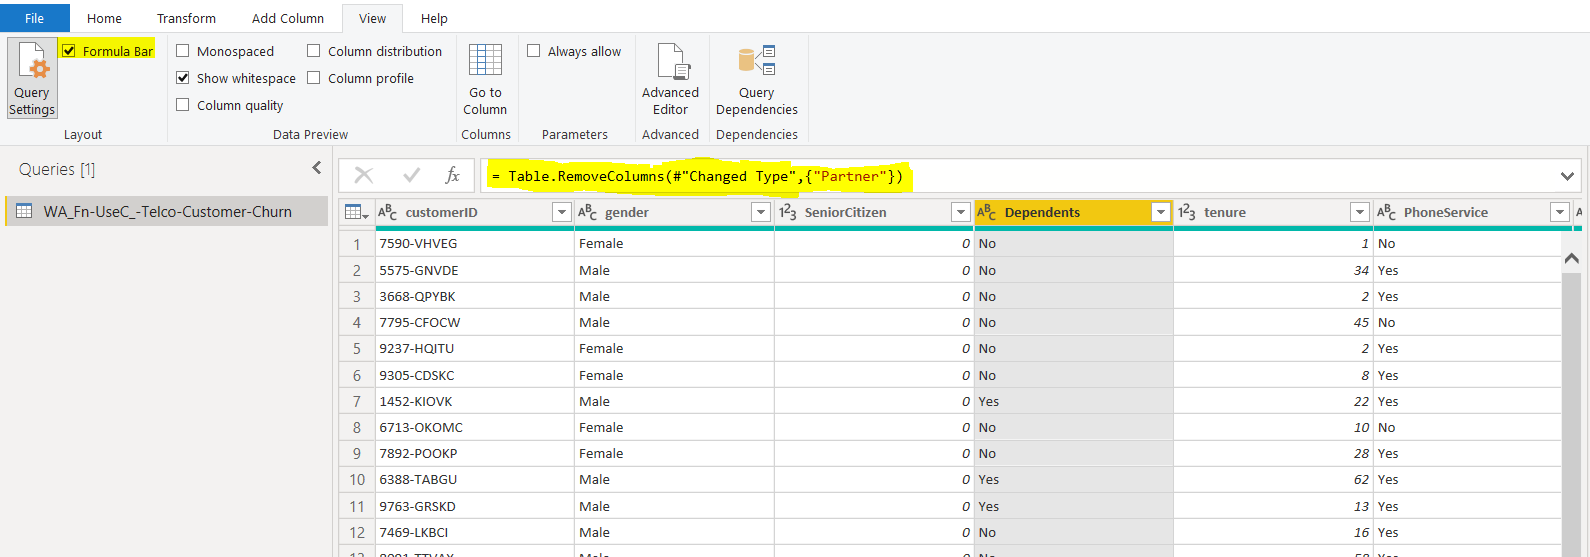Uncheck the Formula Bar checkbox
This screenshot has width=1590, height=557.
pyautogui.click(x=69, y=51)
